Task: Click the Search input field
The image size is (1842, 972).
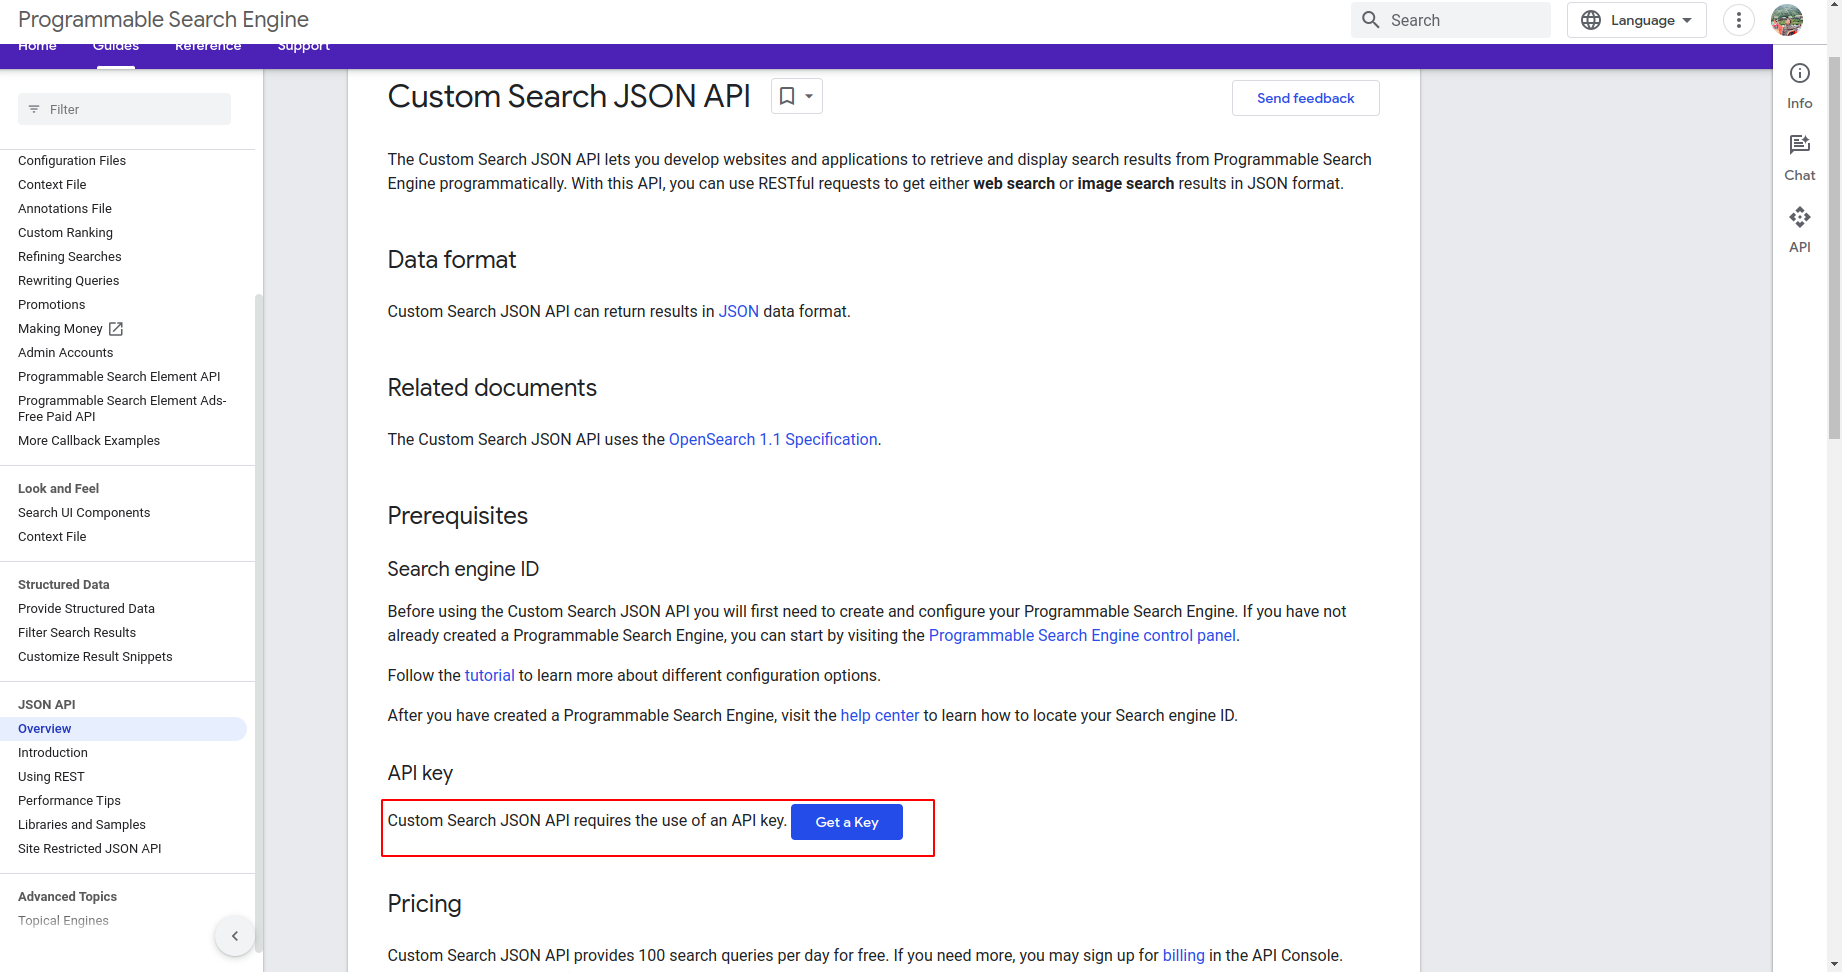Action: click(1451, 20)
